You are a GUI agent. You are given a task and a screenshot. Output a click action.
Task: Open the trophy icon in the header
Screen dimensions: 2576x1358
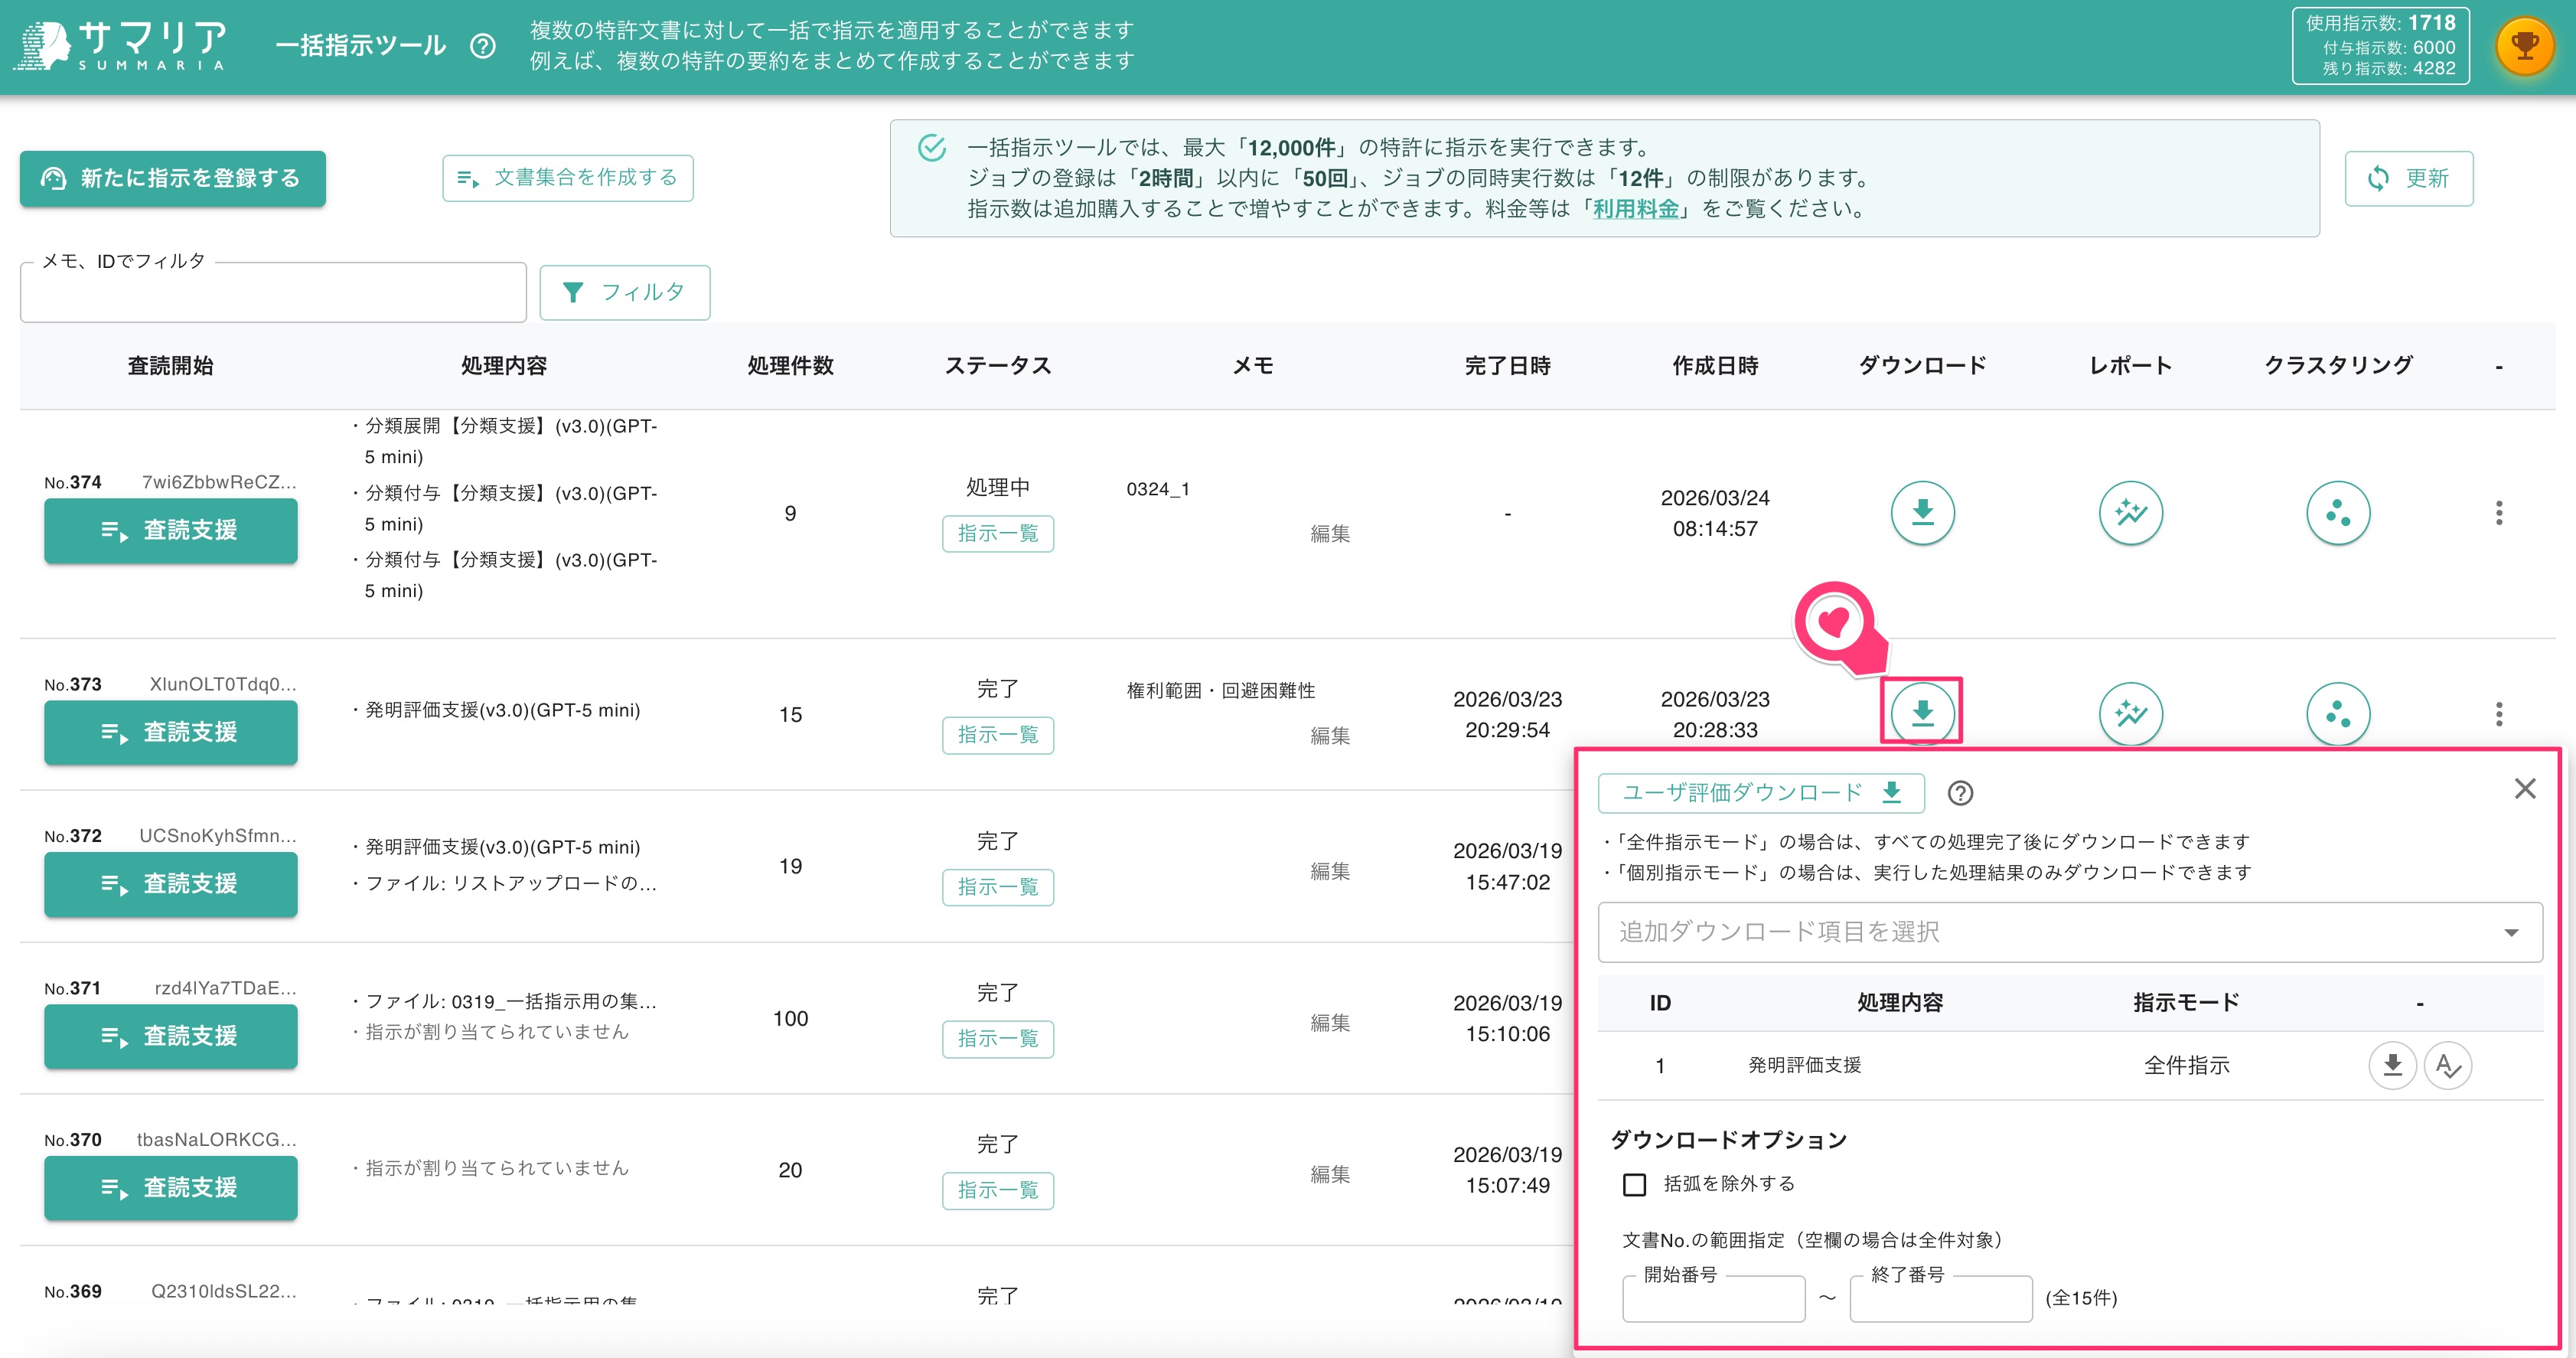2525,46
